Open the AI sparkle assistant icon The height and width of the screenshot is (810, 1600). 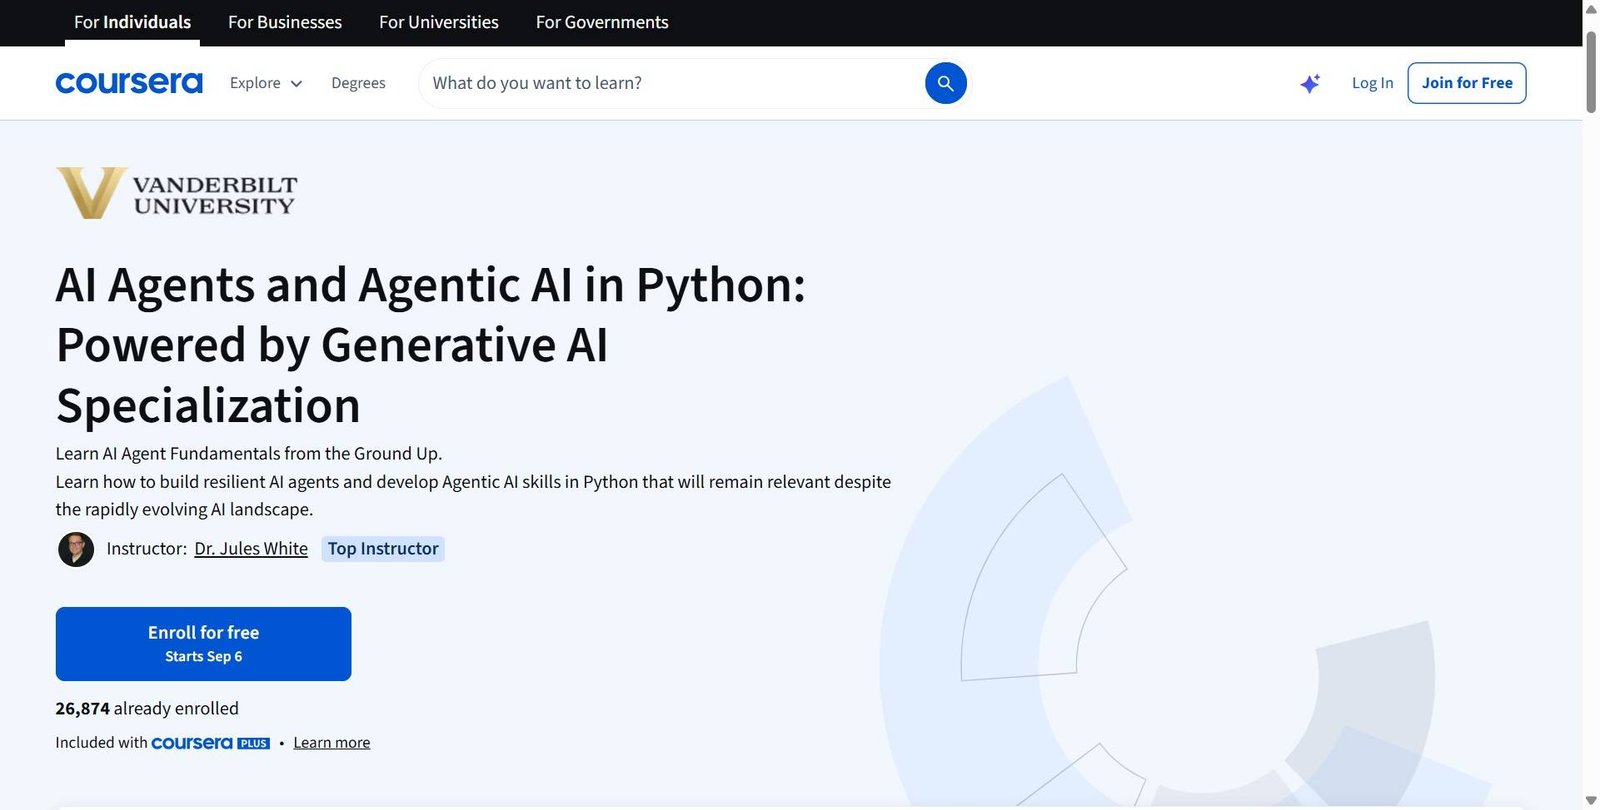(1310, 83)
